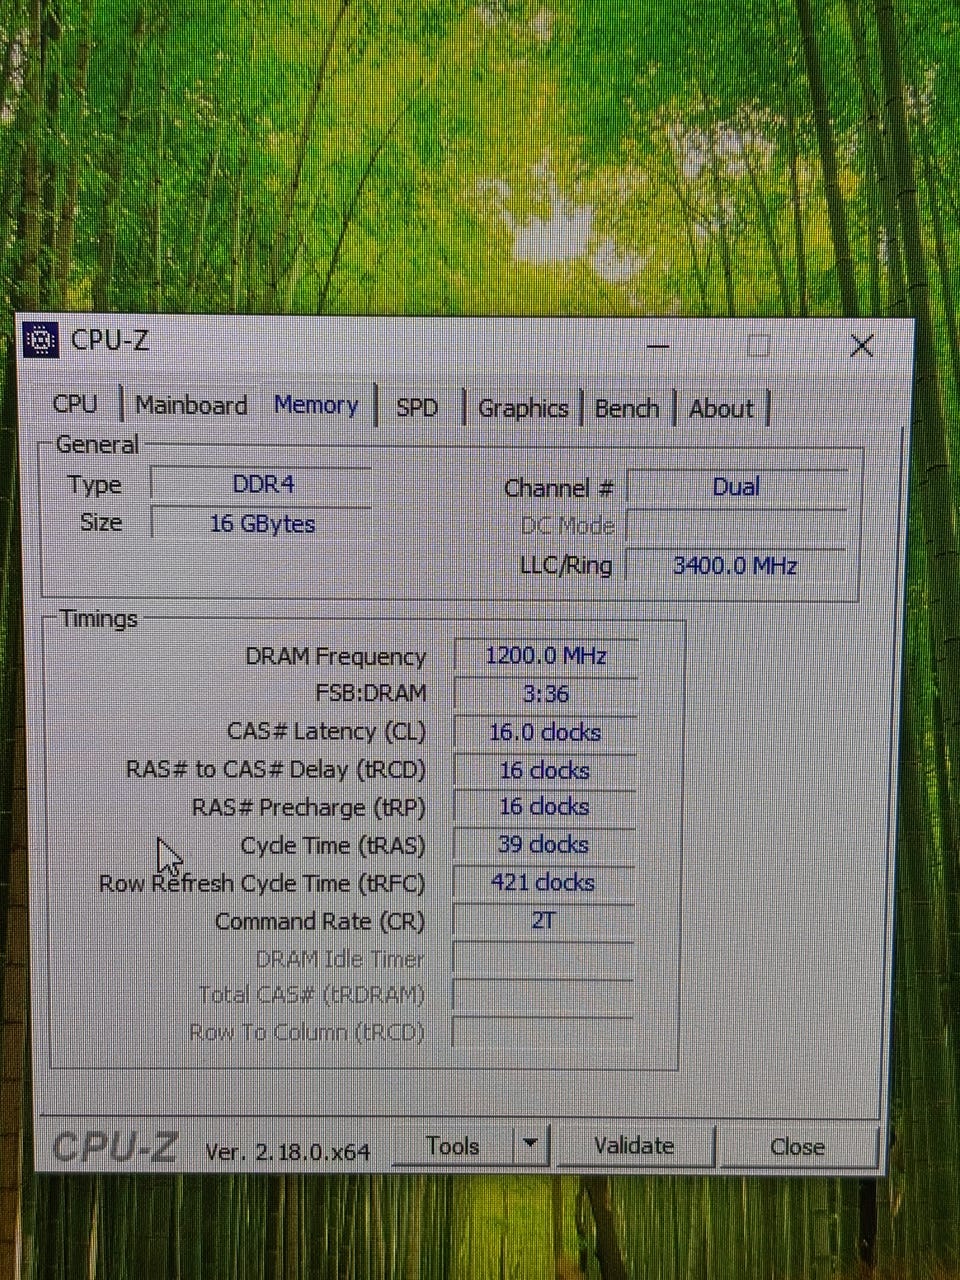
Task: Open the Bench tab
Action: 627,408
